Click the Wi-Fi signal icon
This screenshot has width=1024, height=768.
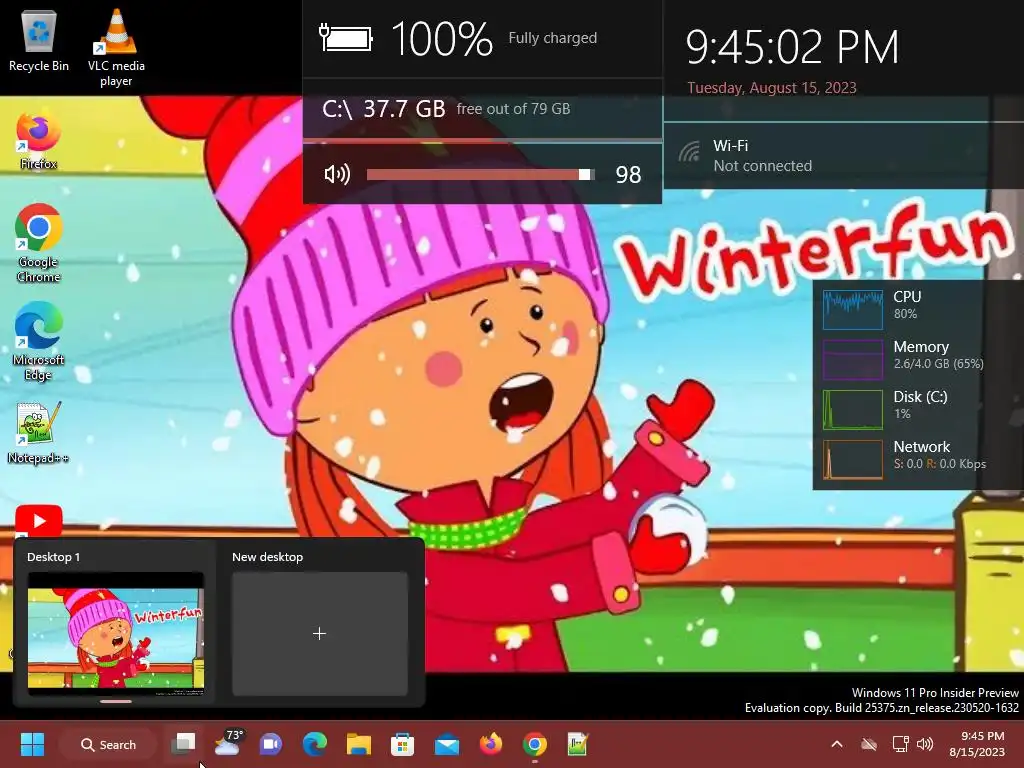click(689, 153)
